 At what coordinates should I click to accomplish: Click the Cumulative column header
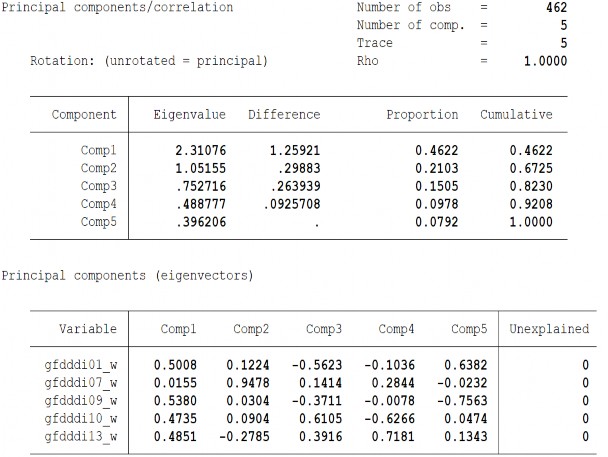pyautogui.click(x=515, y=114)
